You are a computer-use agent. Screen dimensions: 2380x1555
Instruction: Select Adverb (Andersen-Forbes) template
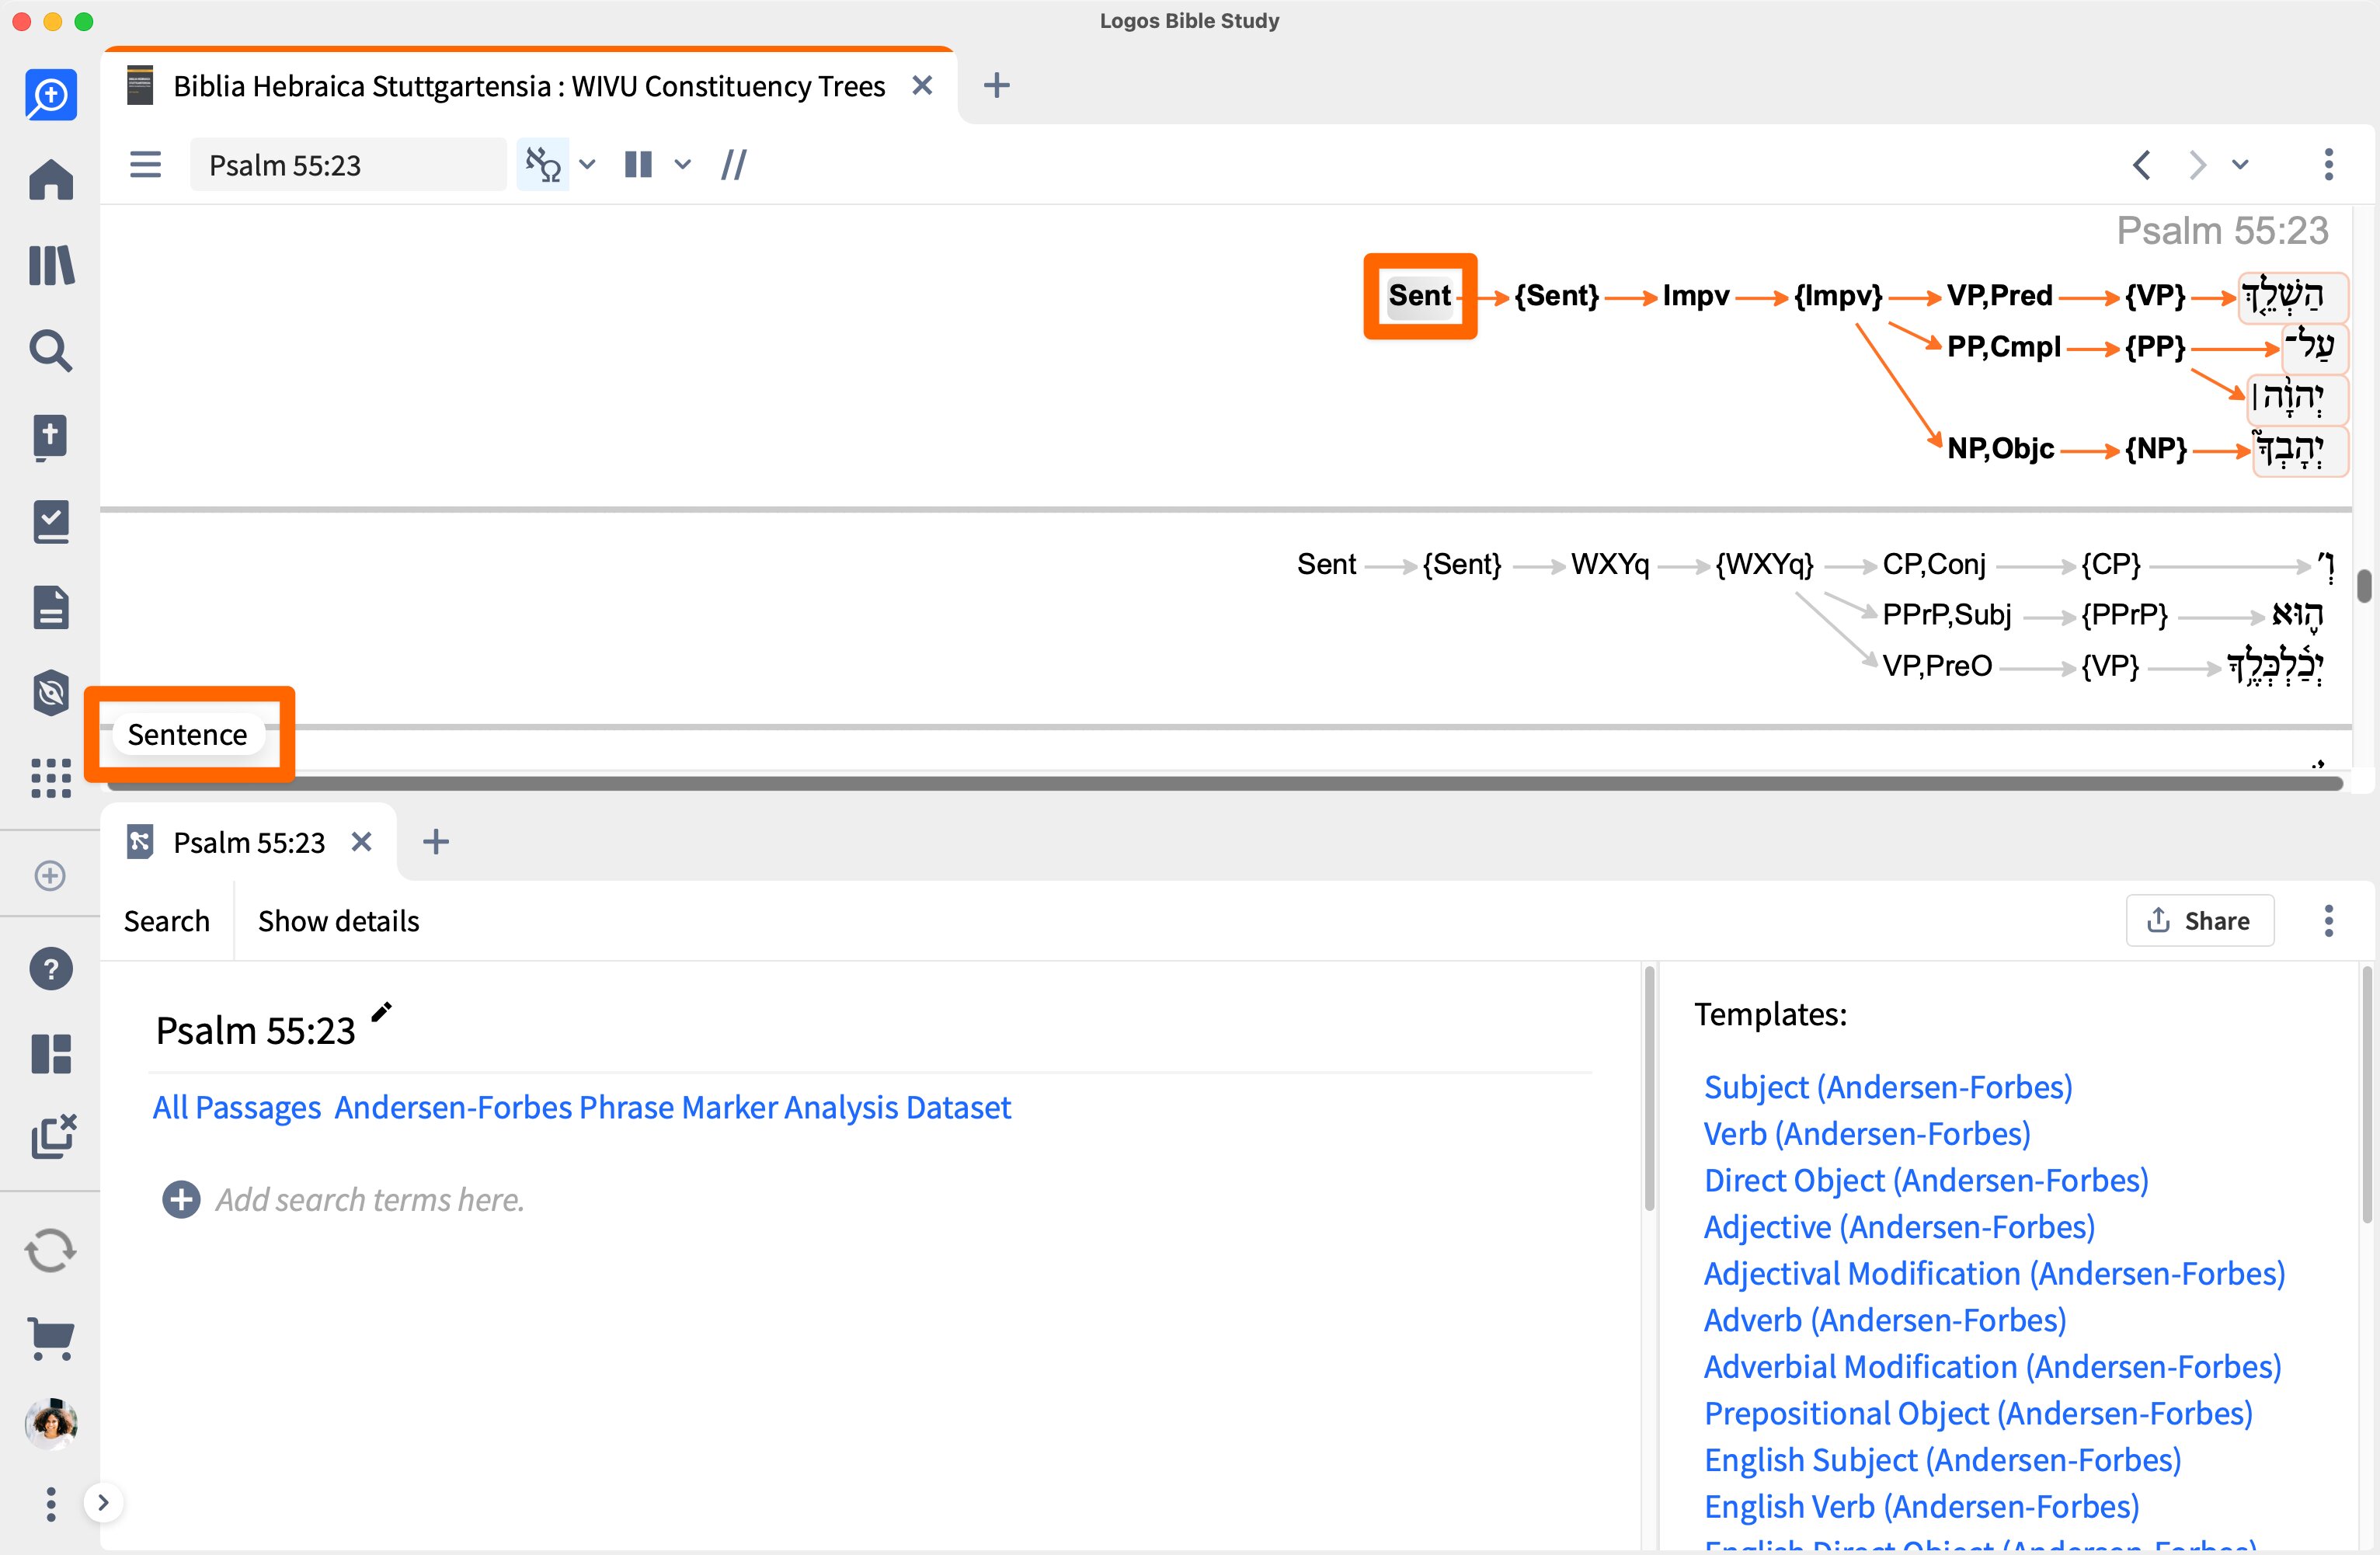coord(1884,1320)
